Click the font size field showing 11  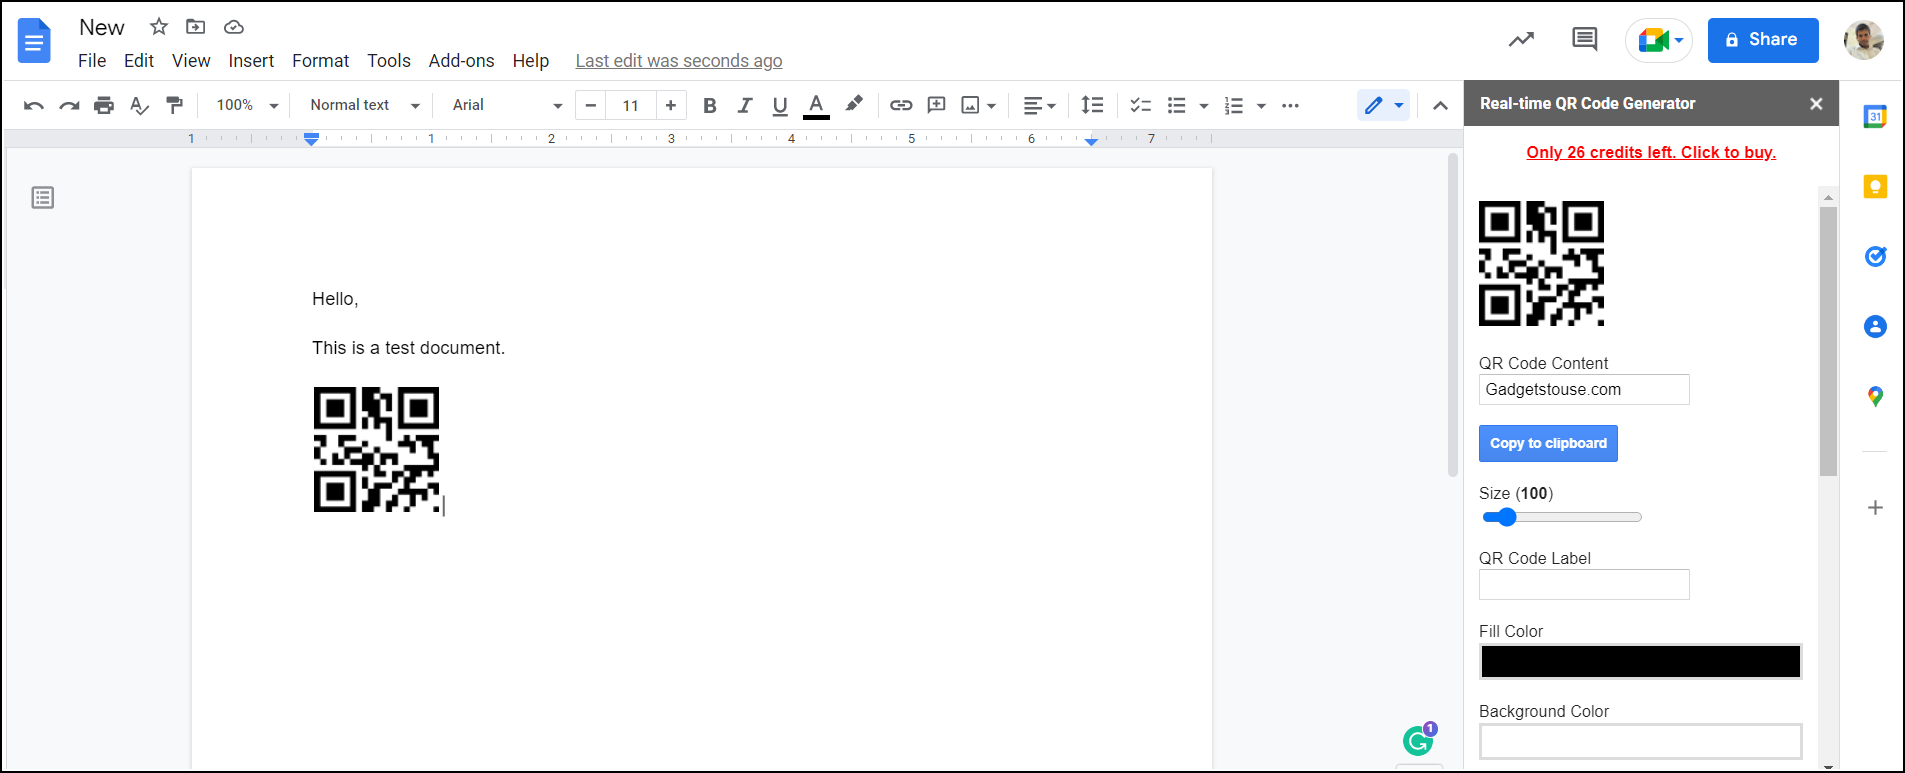(631, 105)
